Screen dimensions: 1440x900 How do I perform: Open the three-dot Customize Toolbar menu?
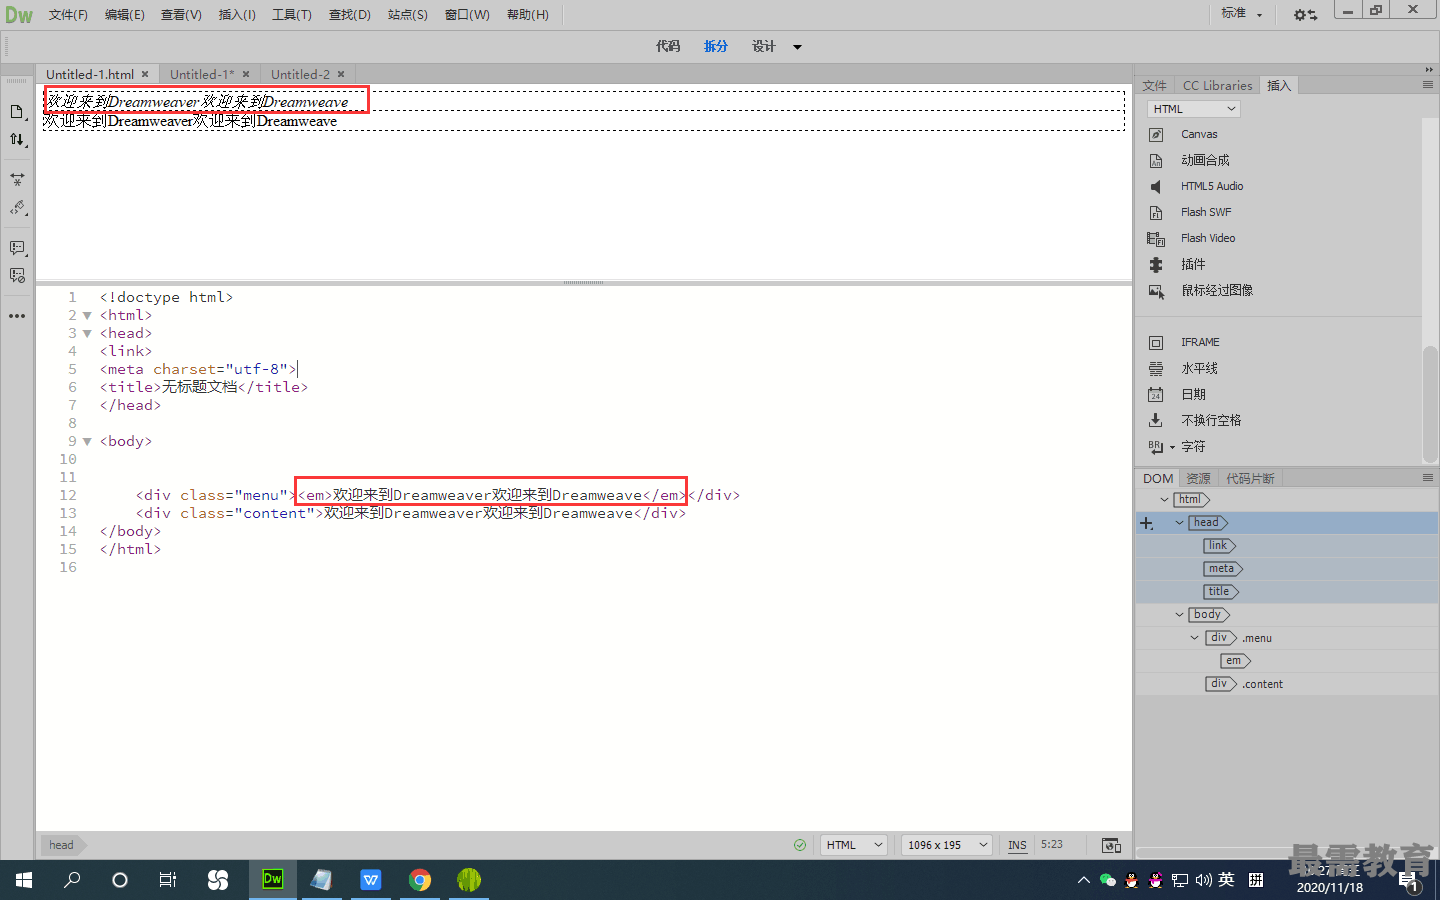(x=17, y=316)
